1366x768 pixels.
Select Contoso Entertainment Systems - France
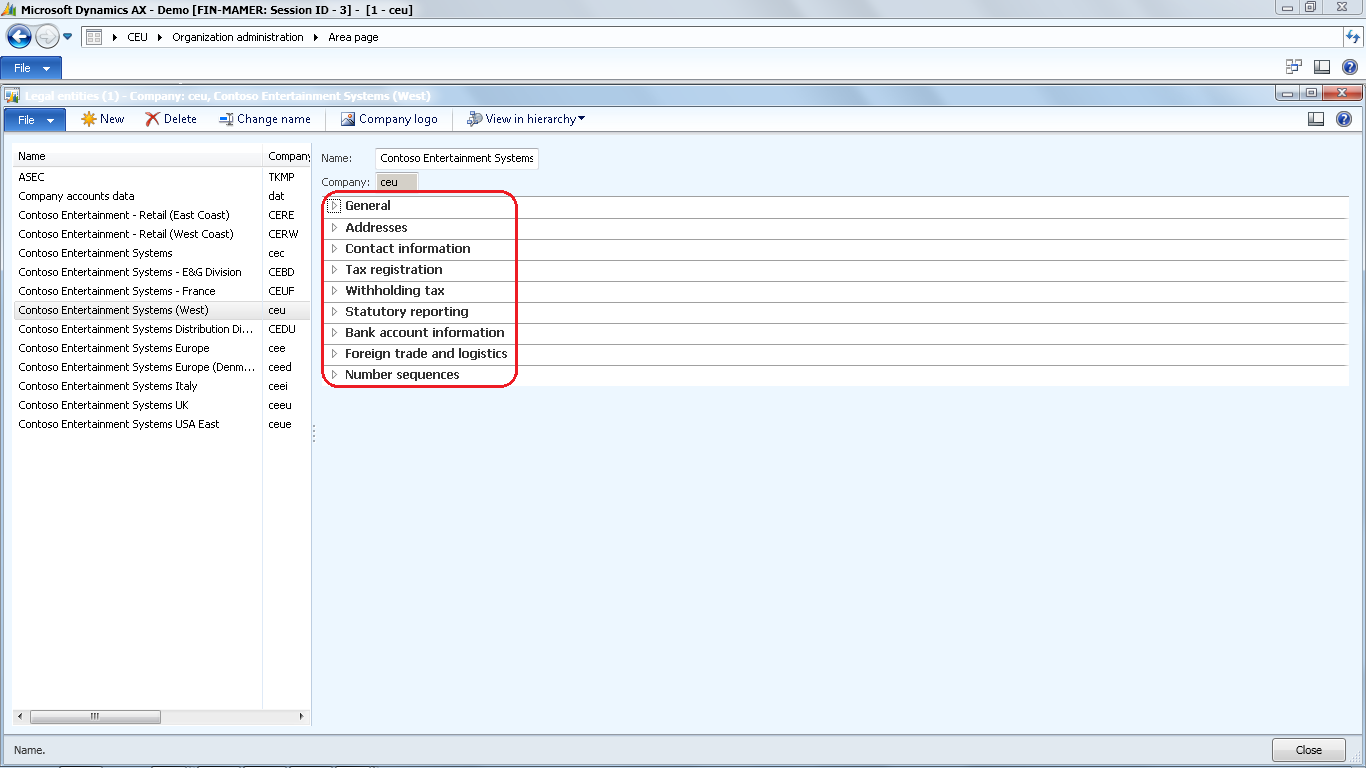pyautogui.click(x=162, y=291)
